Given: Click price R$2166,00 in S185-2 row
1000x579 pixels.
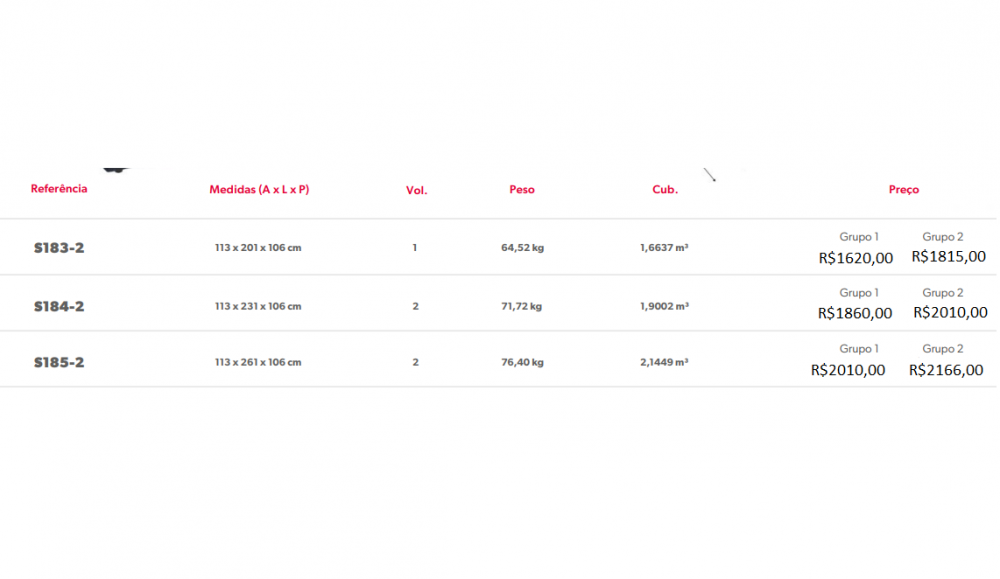Looking at the screenshot, I should click(x=946, y=370).
